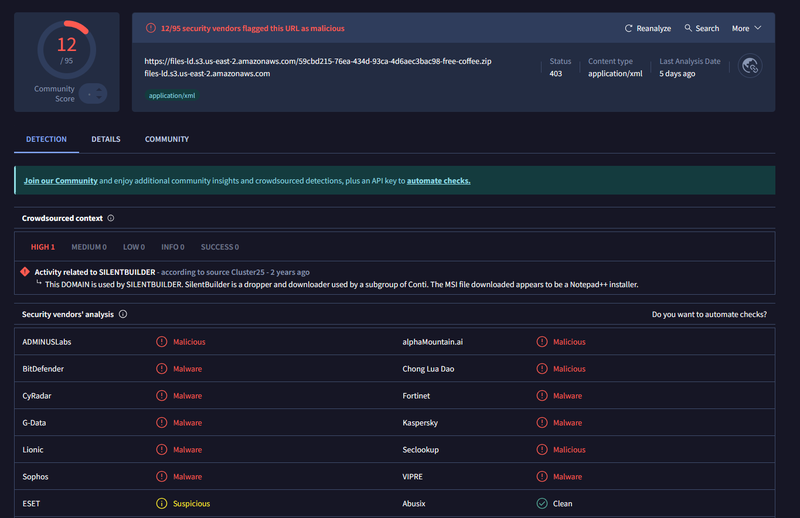Click info icon next to Crowdsourced context
Screen dimensions: 800x518
pyautogui.click(x=111, y=218)
